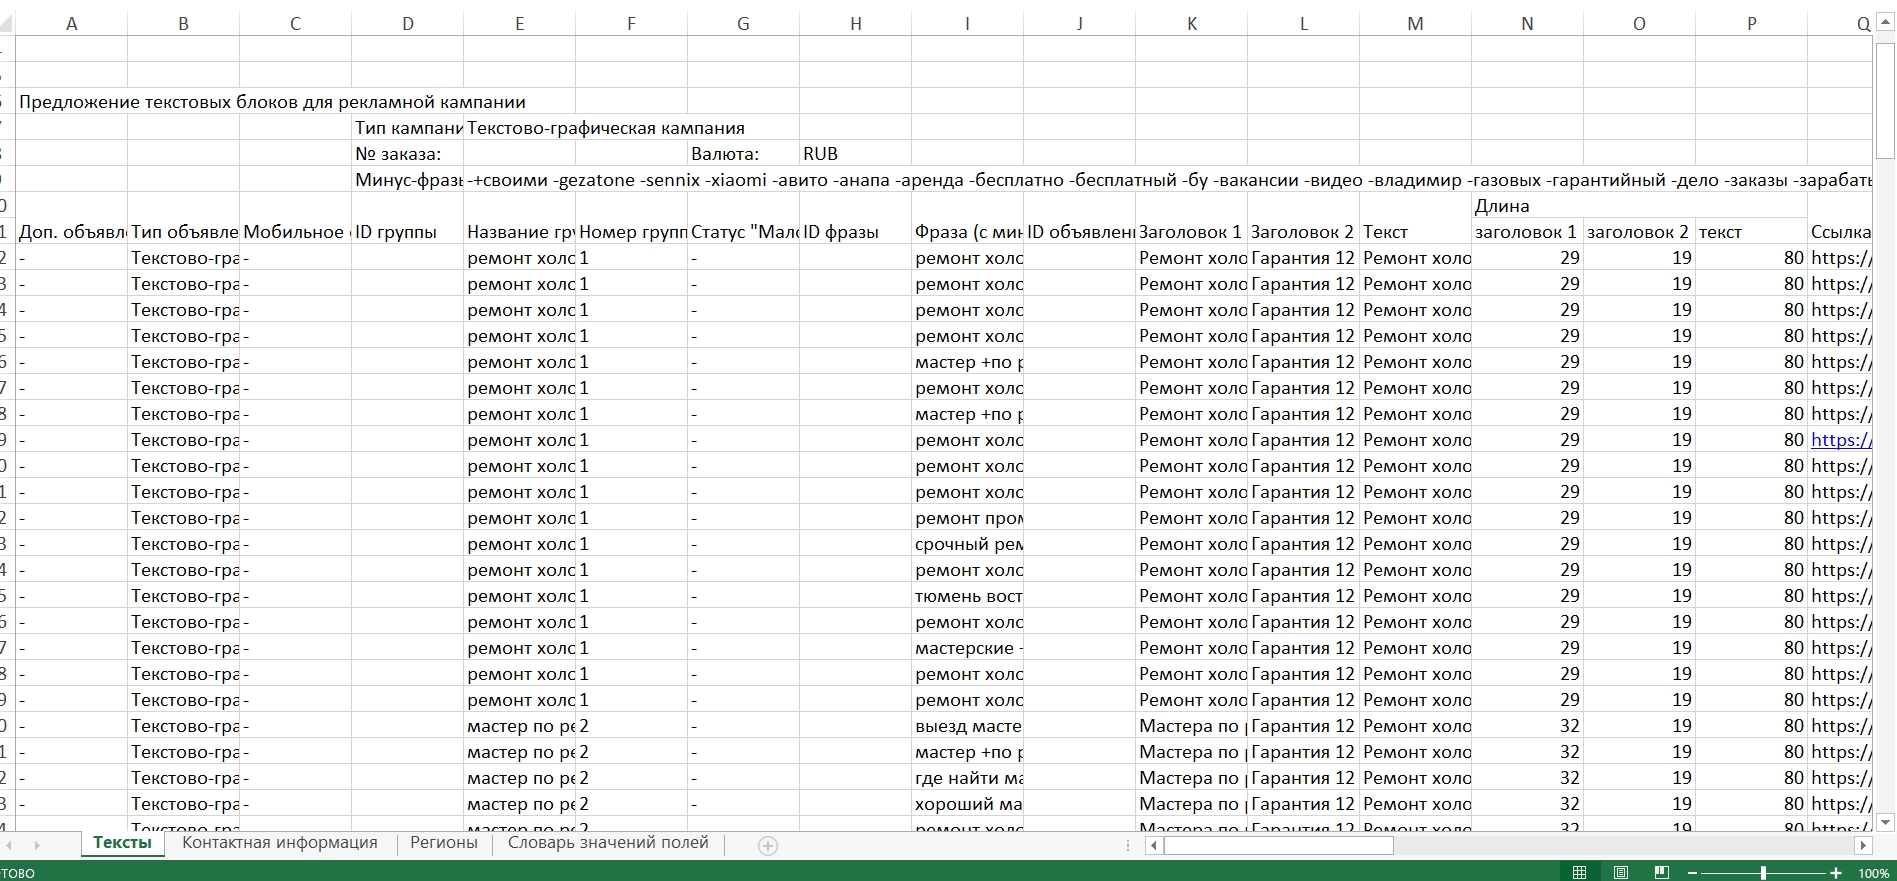The height and width of the screenshot is (881, 1897).
Task: Open the Контактная информация sheet tab
Action: [x=280, y=843]
